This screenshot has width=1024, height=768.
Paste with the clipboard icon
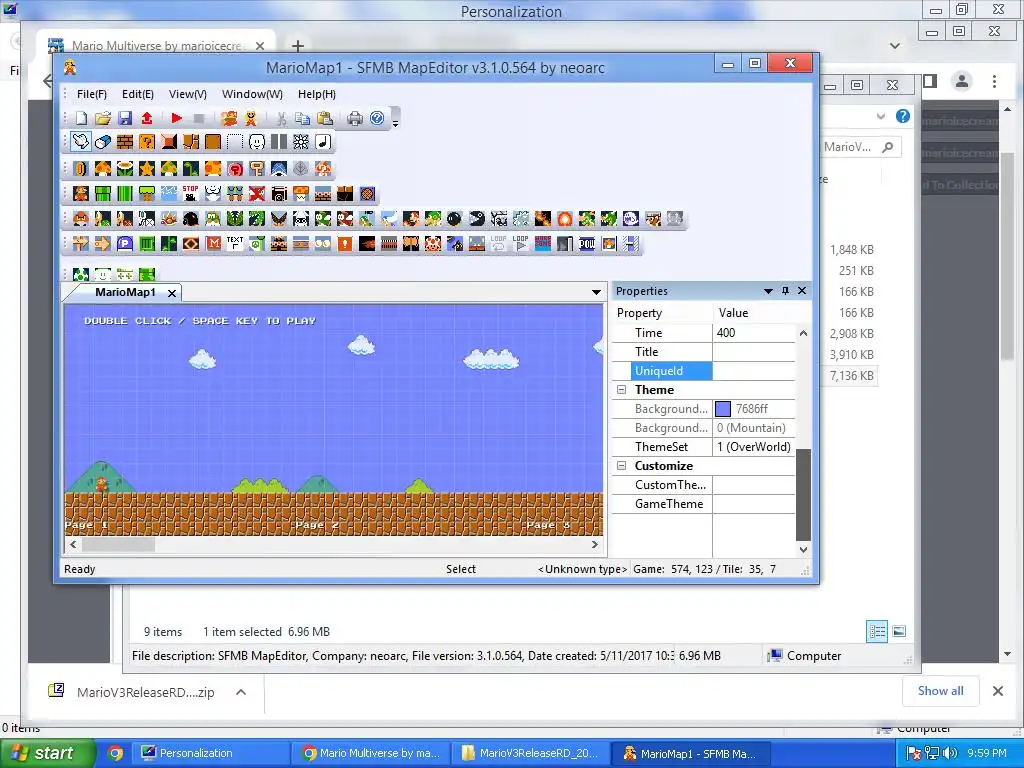(x=325, y=118)
